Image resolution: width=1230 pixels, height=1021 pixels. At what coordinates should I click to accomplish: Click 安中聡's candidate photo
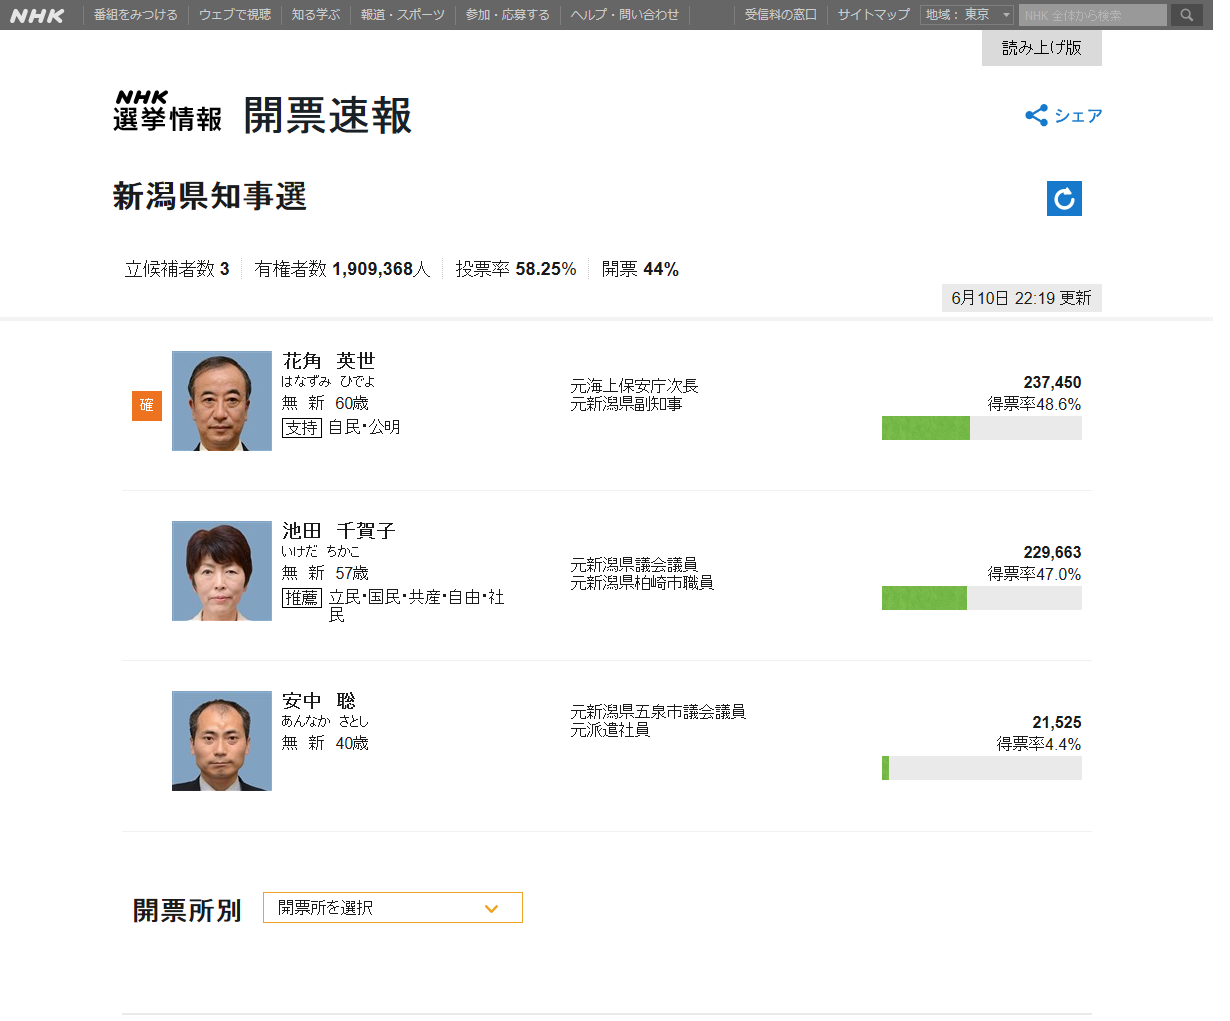222,741
